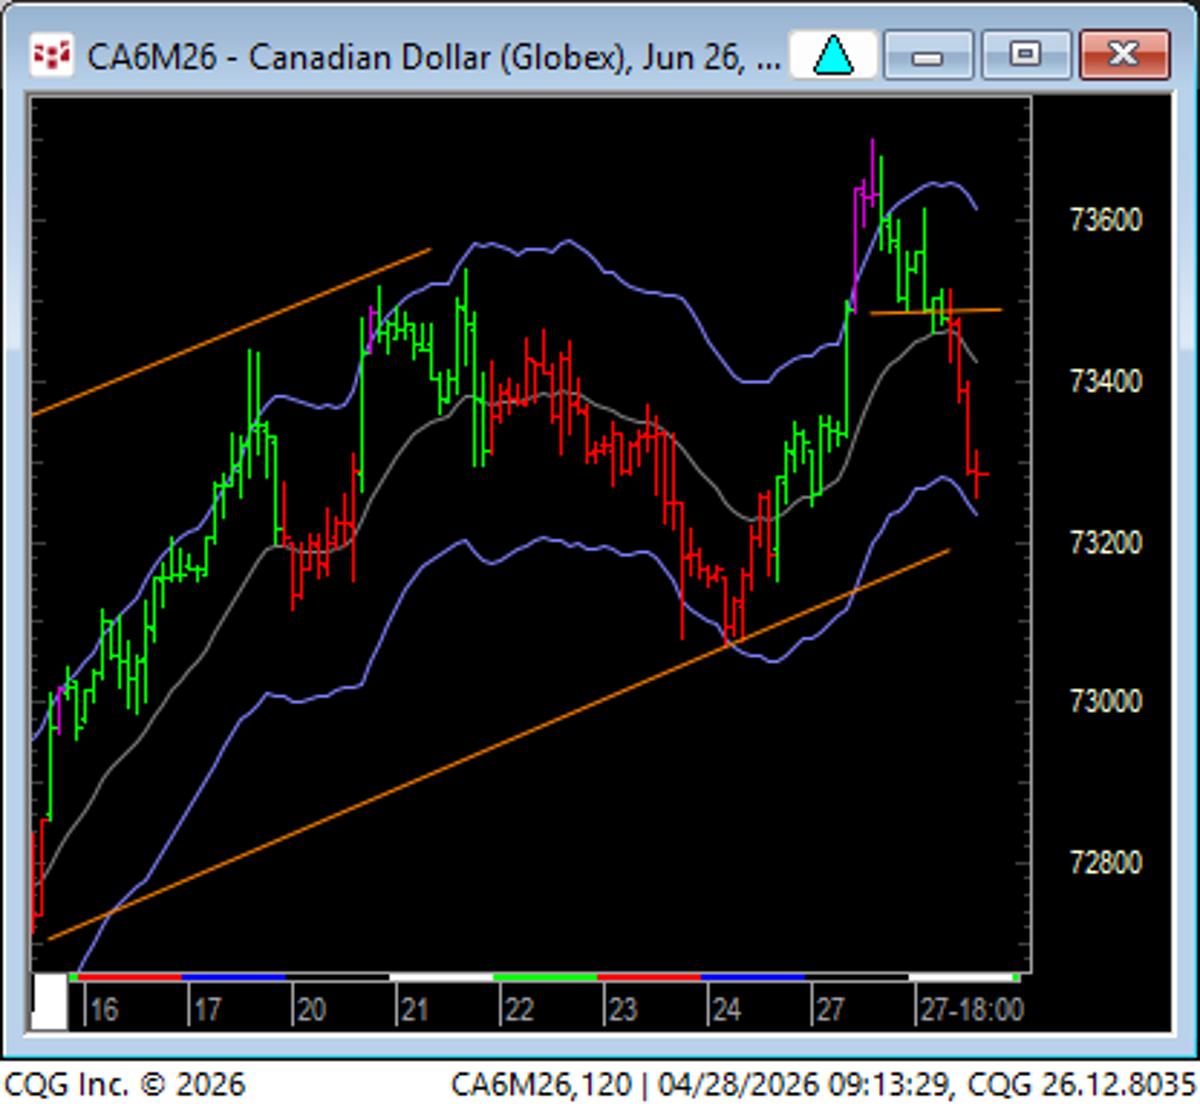
Task: Click the CQG chart window icon
Action: click(51, 55)
